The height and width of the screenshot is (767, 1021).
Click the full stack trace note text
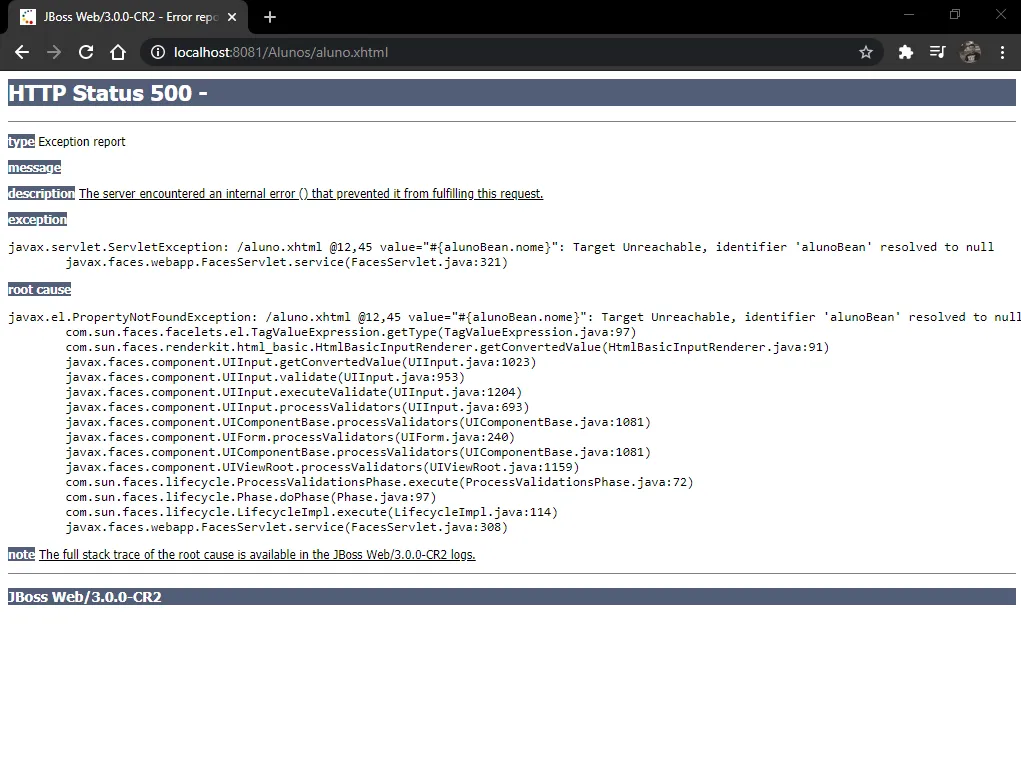click(x=257, y=554)
